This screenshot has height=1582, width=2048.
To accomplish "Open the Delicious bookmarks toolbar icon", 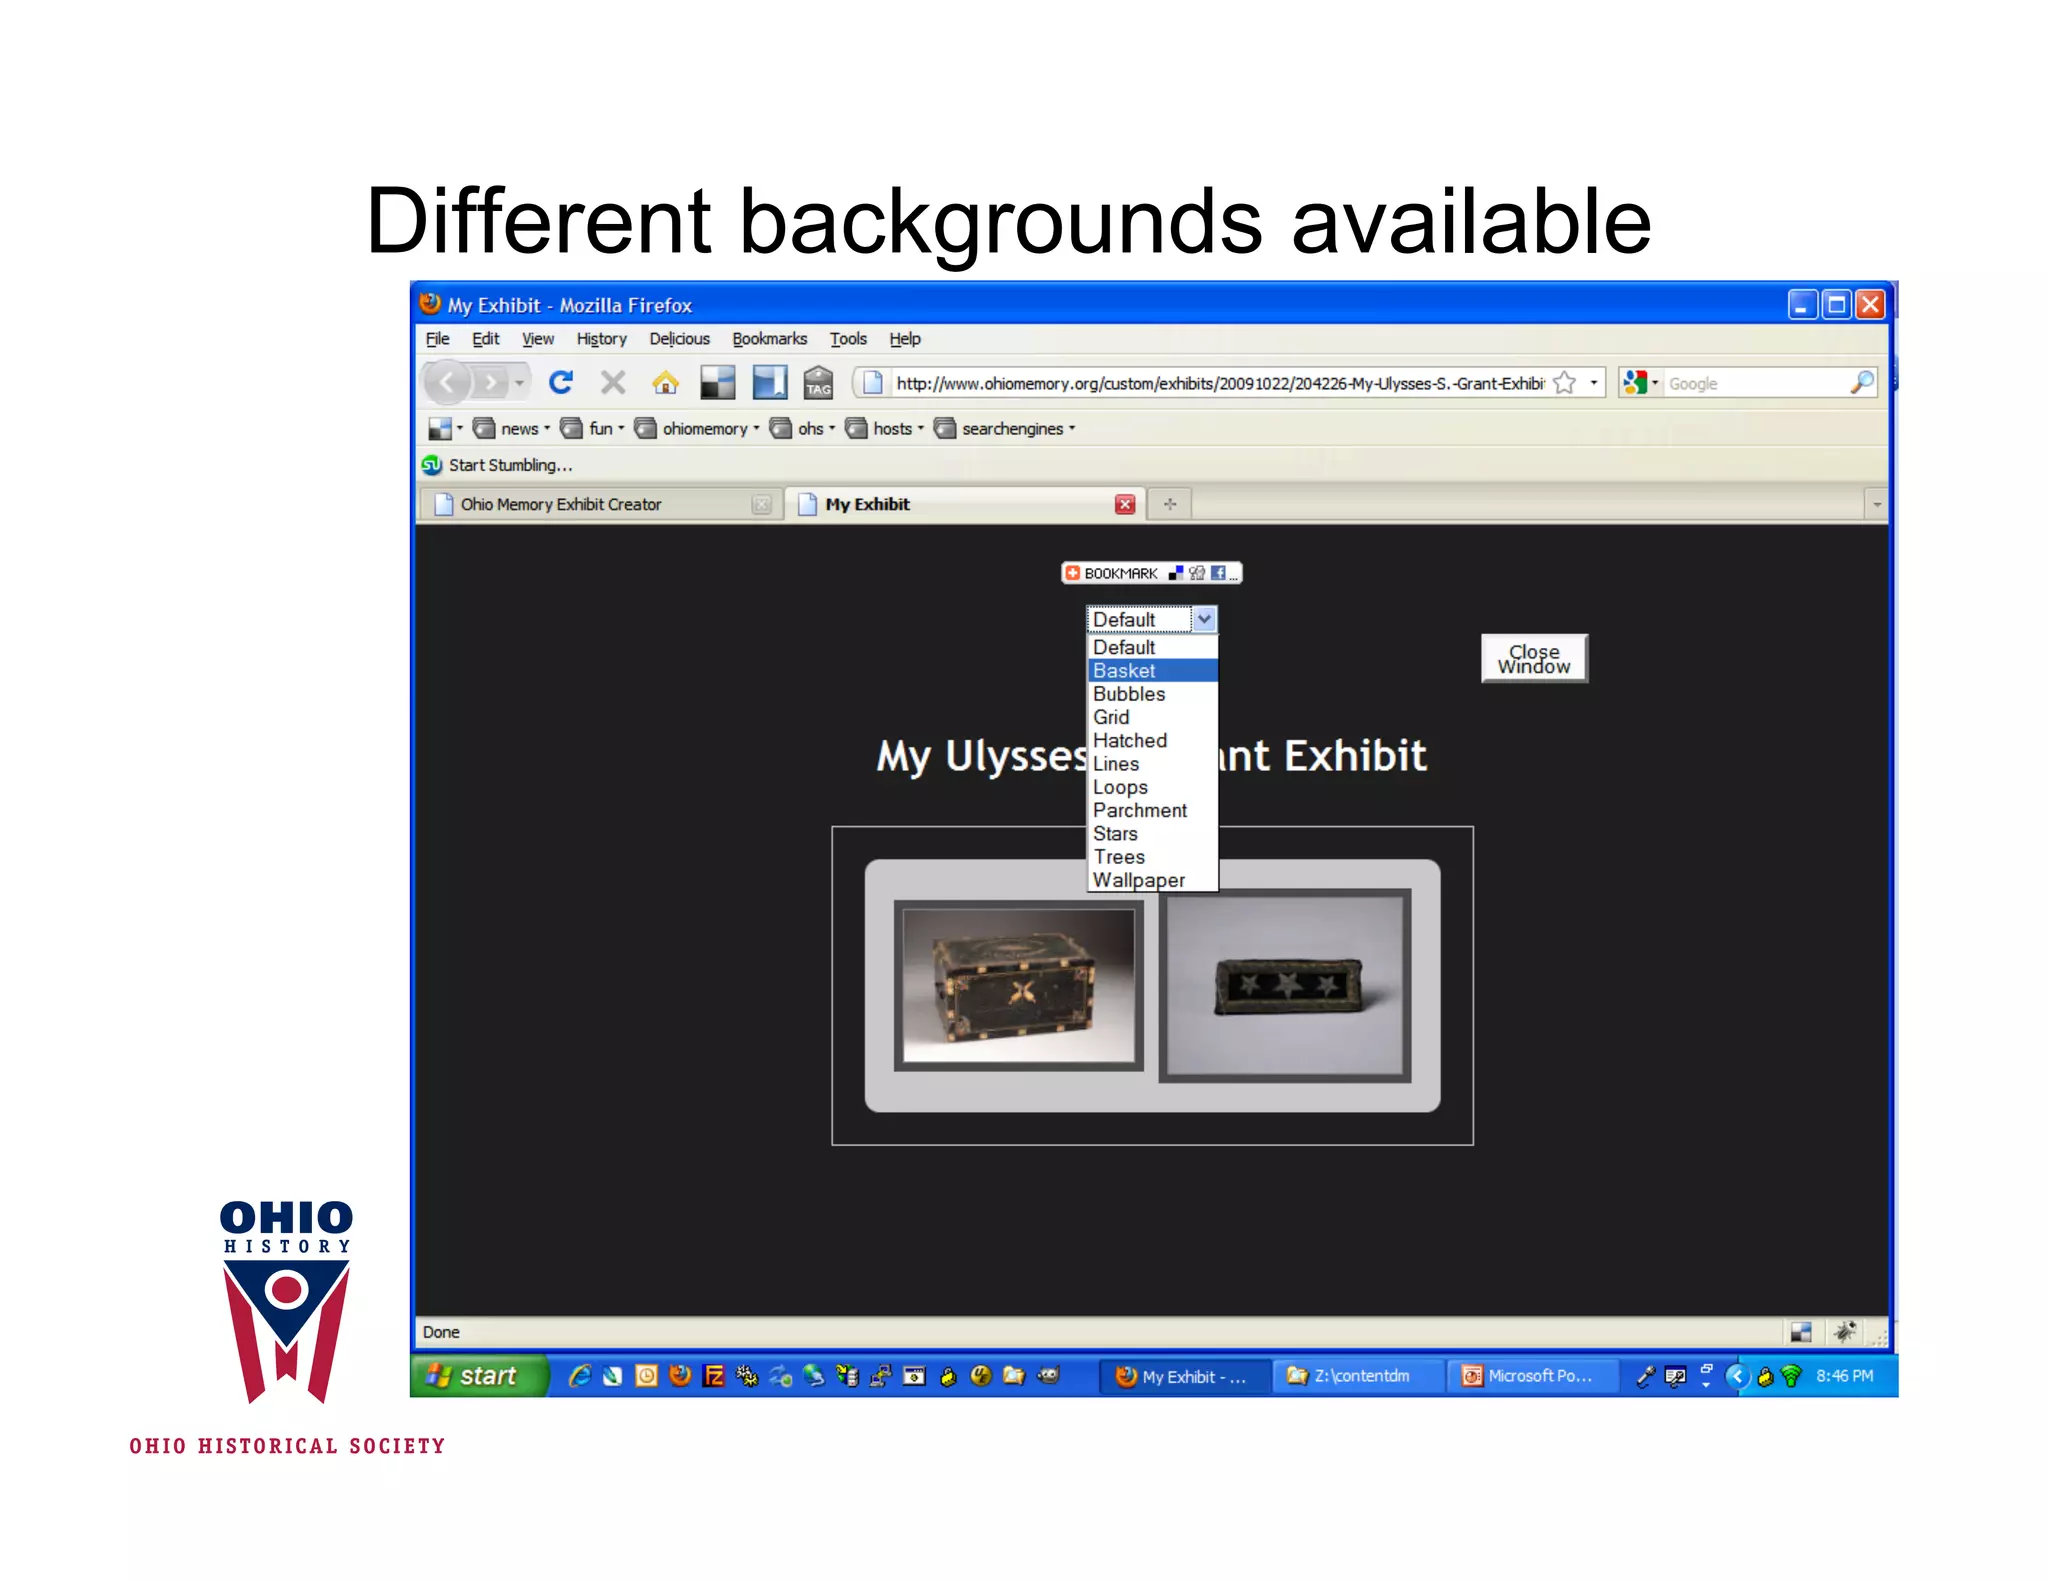I will pos(717,382).
